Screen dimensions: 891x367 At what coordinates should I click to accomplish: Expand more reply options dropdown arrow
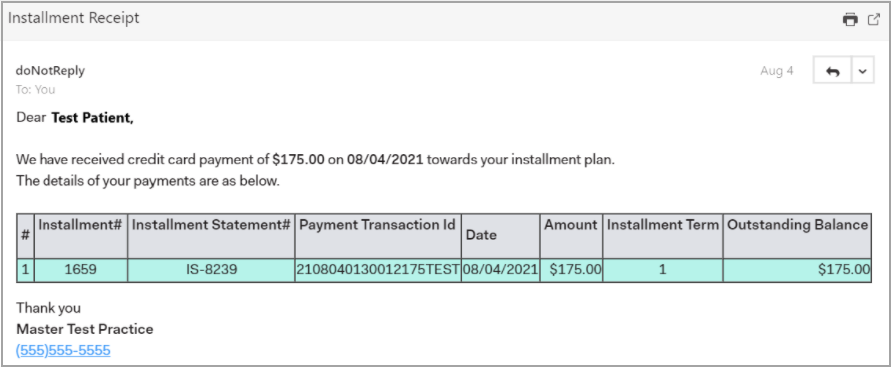click(863, 71)
